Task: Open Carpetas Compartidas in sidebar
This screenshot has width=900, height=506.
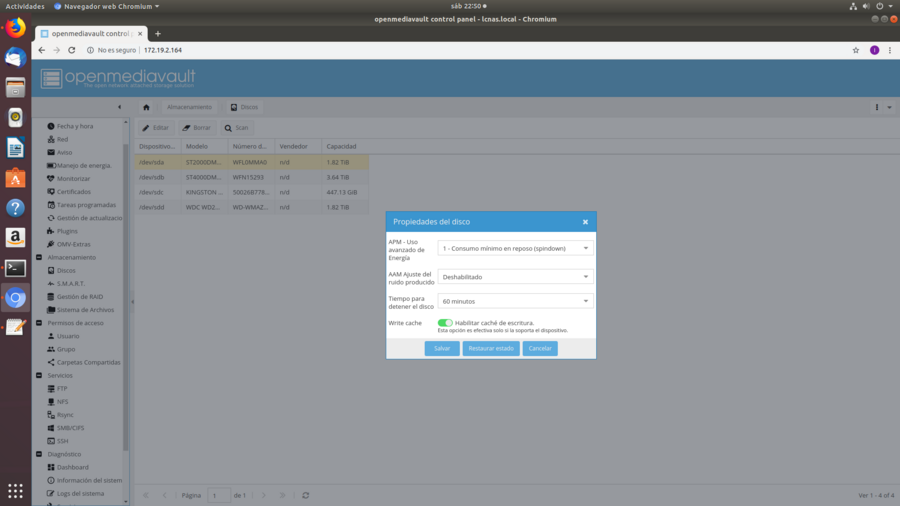Action: click(x=88, y=362)
